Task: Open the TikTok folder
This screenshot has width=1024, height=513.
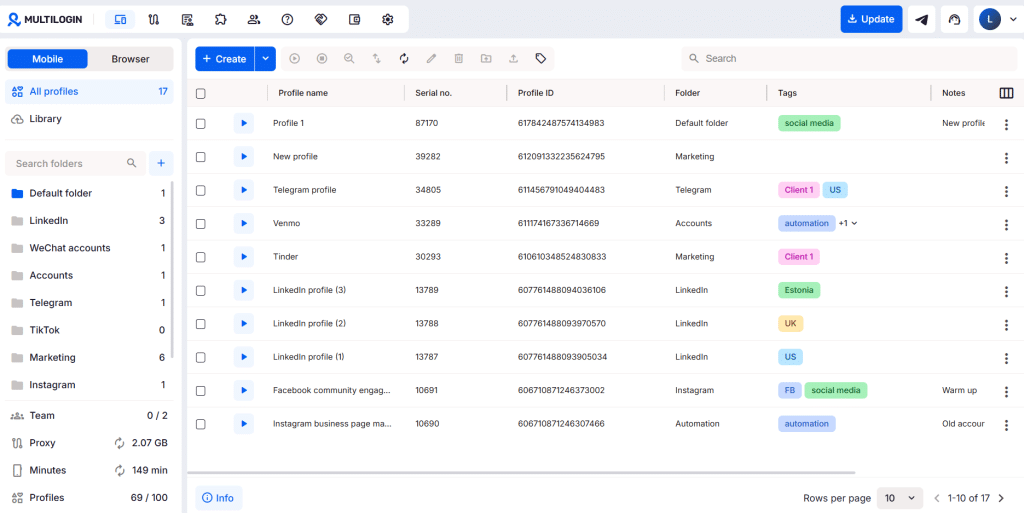Action: (x=89, y=330)
